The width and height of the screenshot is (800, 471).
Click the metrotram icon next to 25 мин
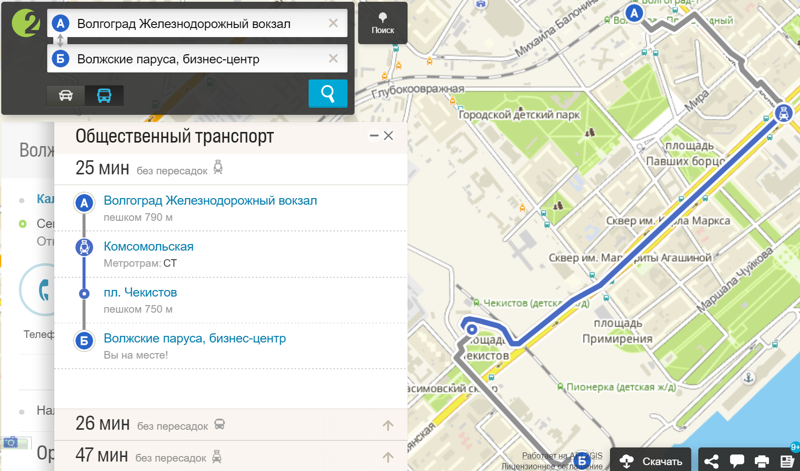pyautogui.click(x=218, y=167)
